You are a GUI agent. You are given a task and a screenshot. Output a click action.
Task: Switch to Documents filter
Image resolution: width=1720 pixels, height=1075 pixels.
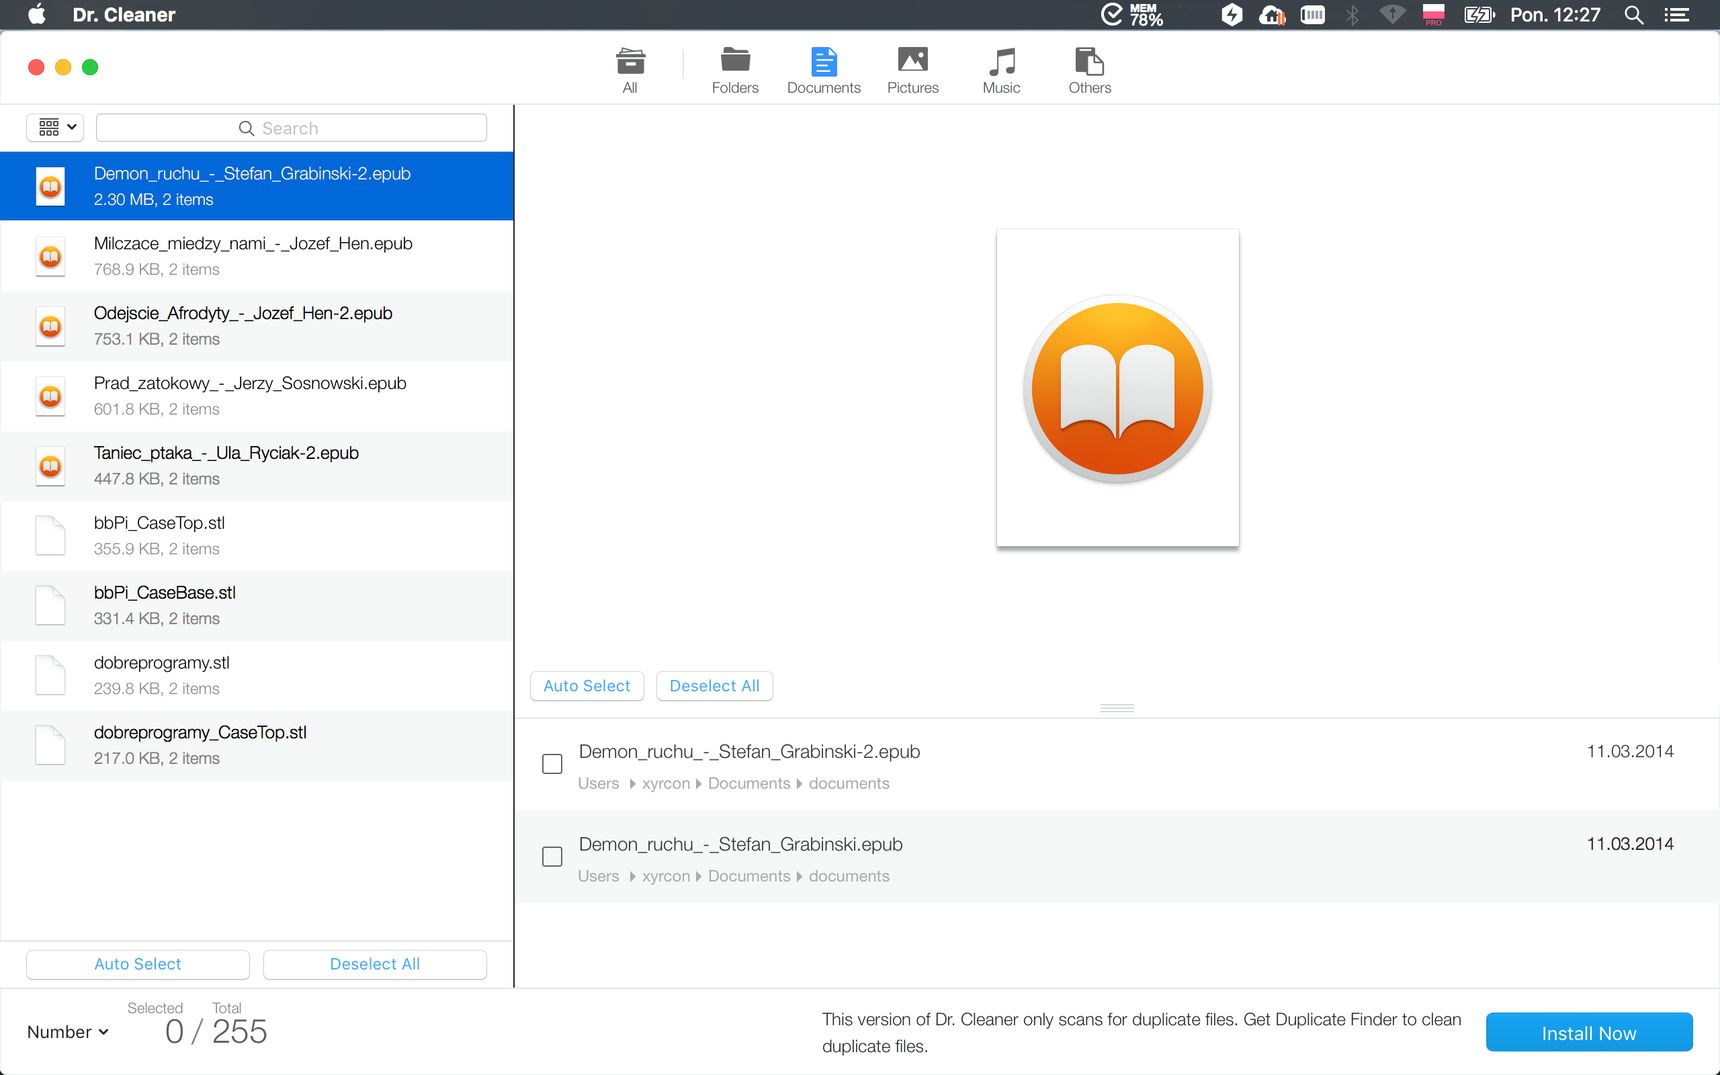[823, 70]
